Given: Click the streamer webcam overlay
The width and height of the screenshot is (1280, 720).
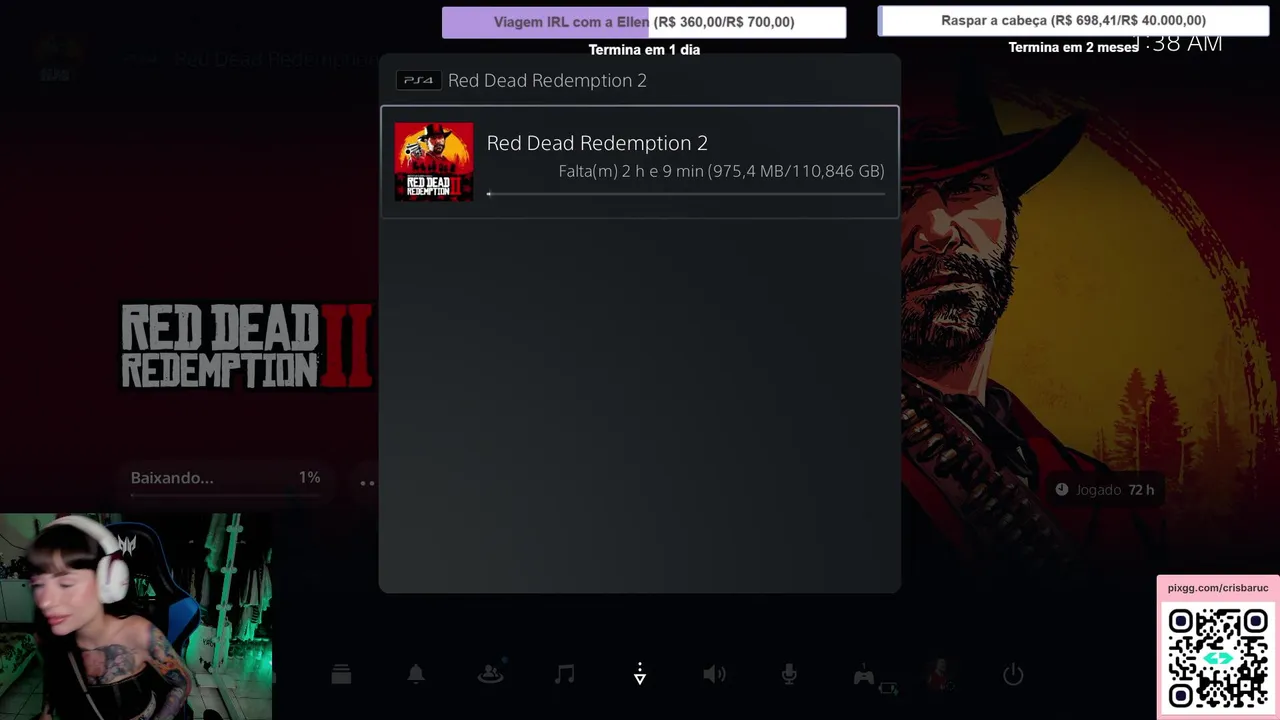Looking at the screenshot, I should point(136,617).
